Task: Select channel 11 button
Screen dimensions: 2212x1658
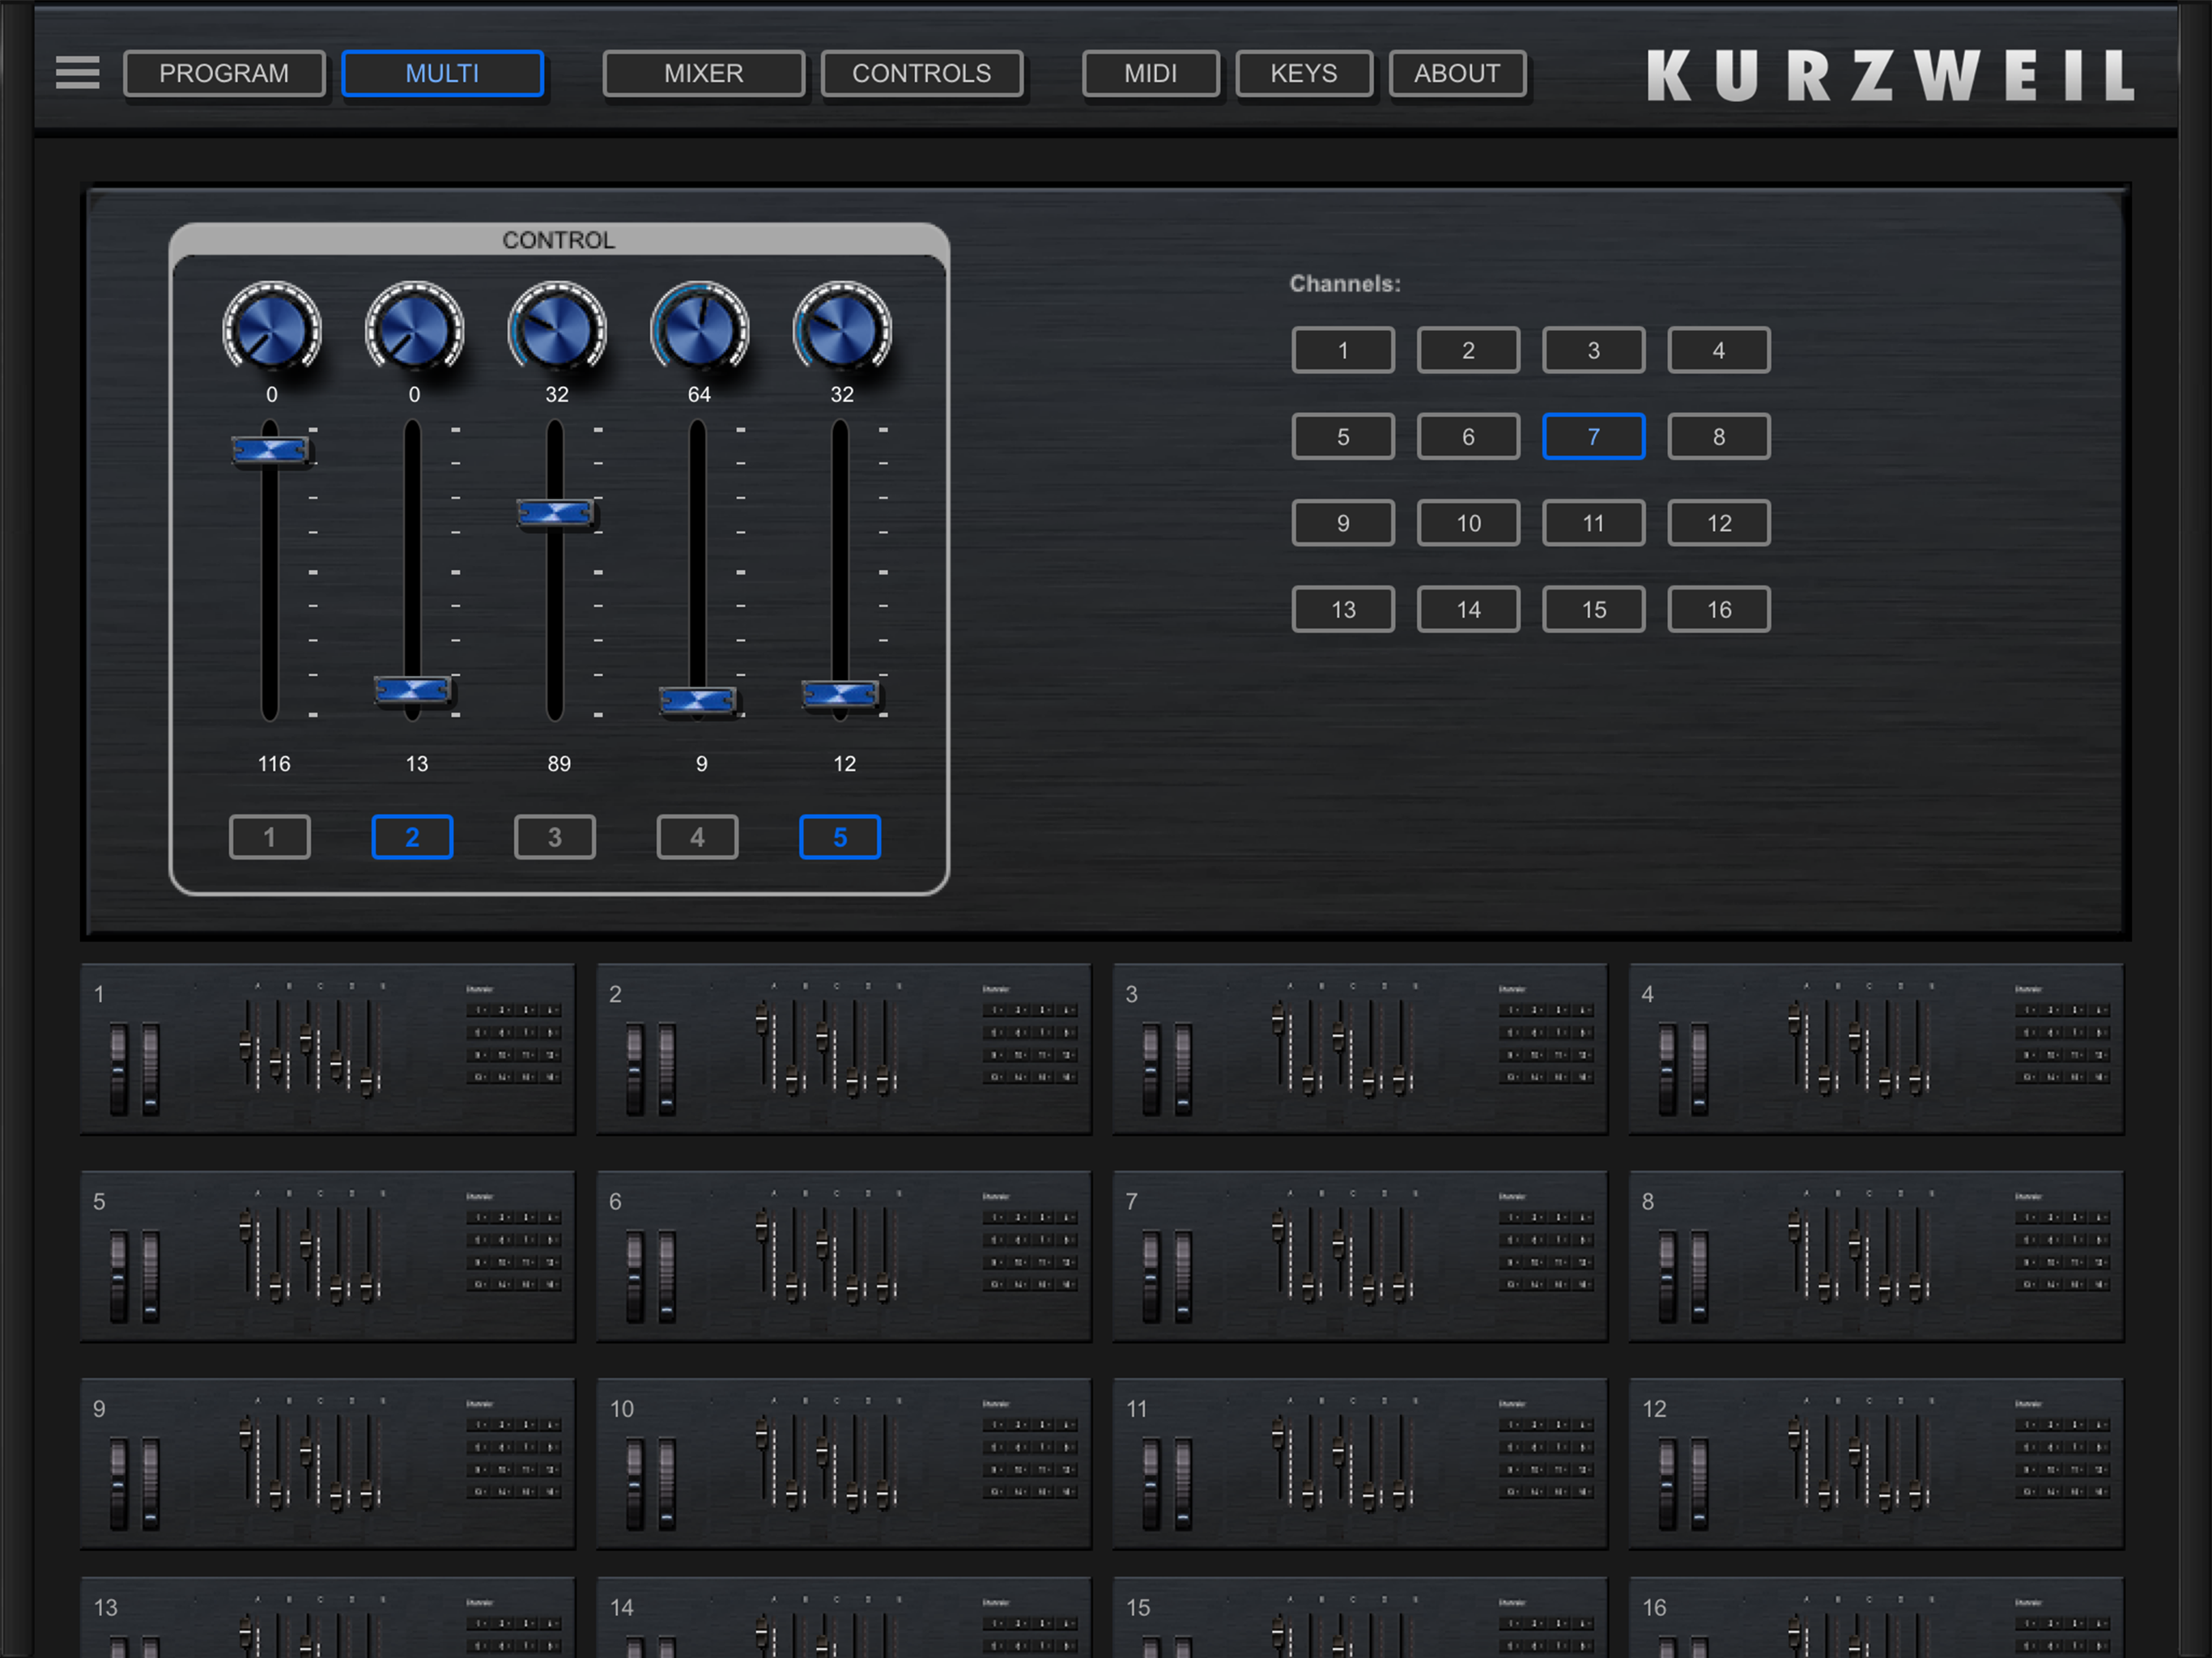Action: 1594,523
